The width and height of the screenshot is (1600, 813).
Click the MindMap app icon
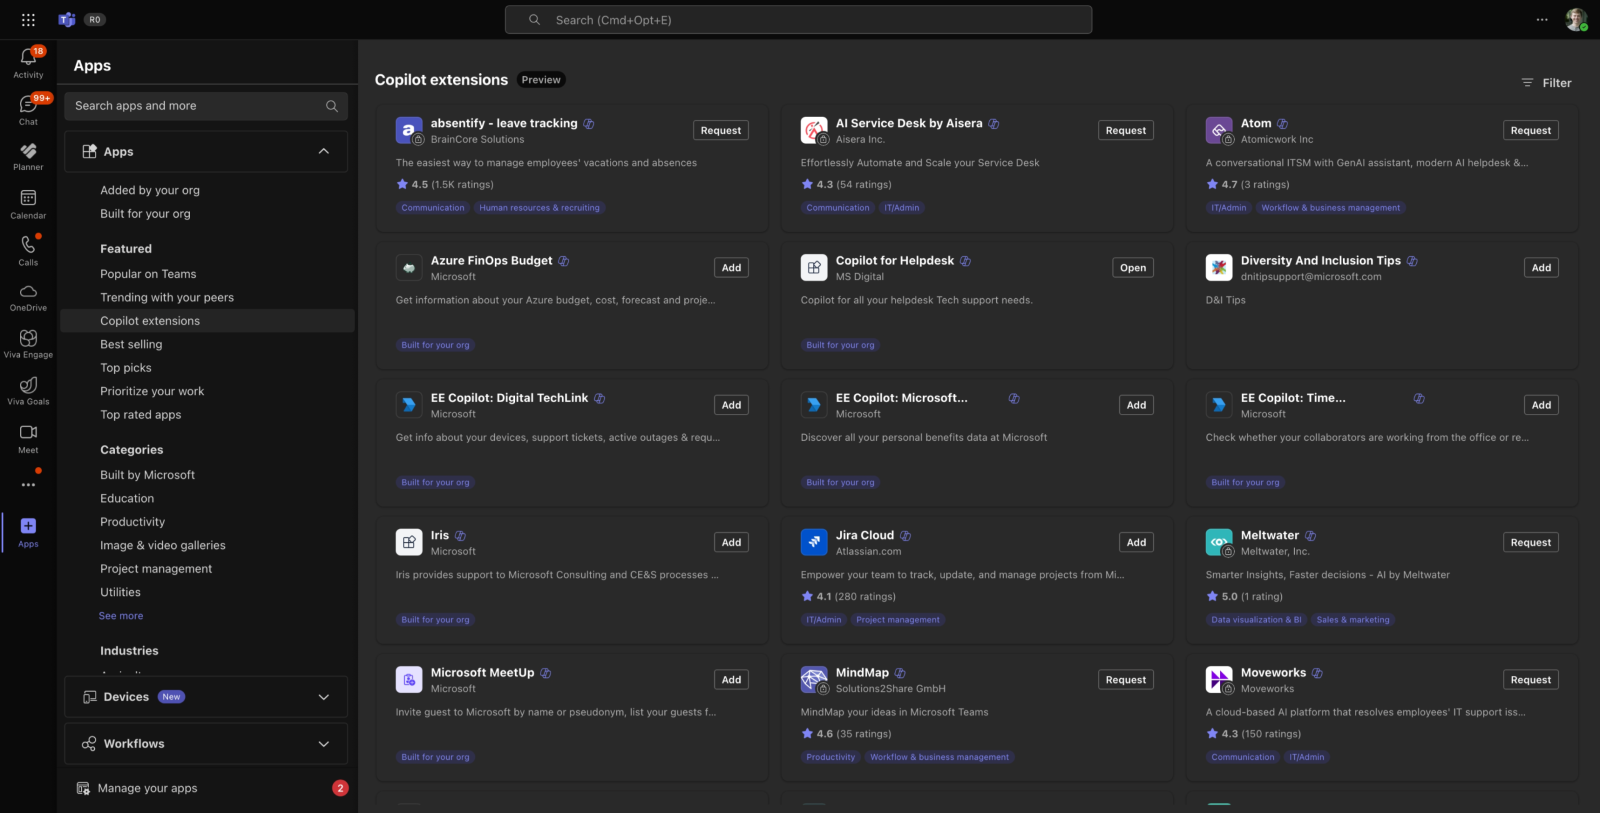coord(814,679)
